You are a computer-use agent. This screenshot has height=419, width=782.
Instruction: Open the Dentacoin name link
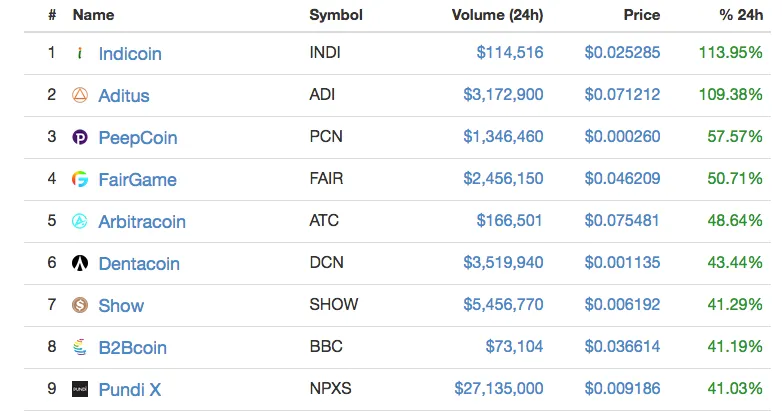139,263
